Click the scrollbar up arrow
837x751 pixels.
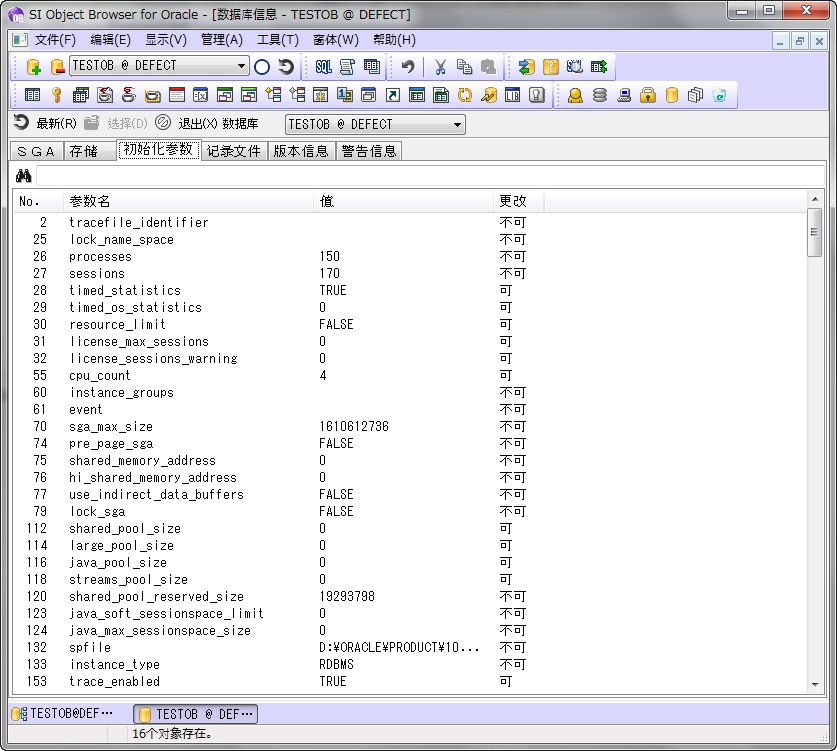click(815, 199)
